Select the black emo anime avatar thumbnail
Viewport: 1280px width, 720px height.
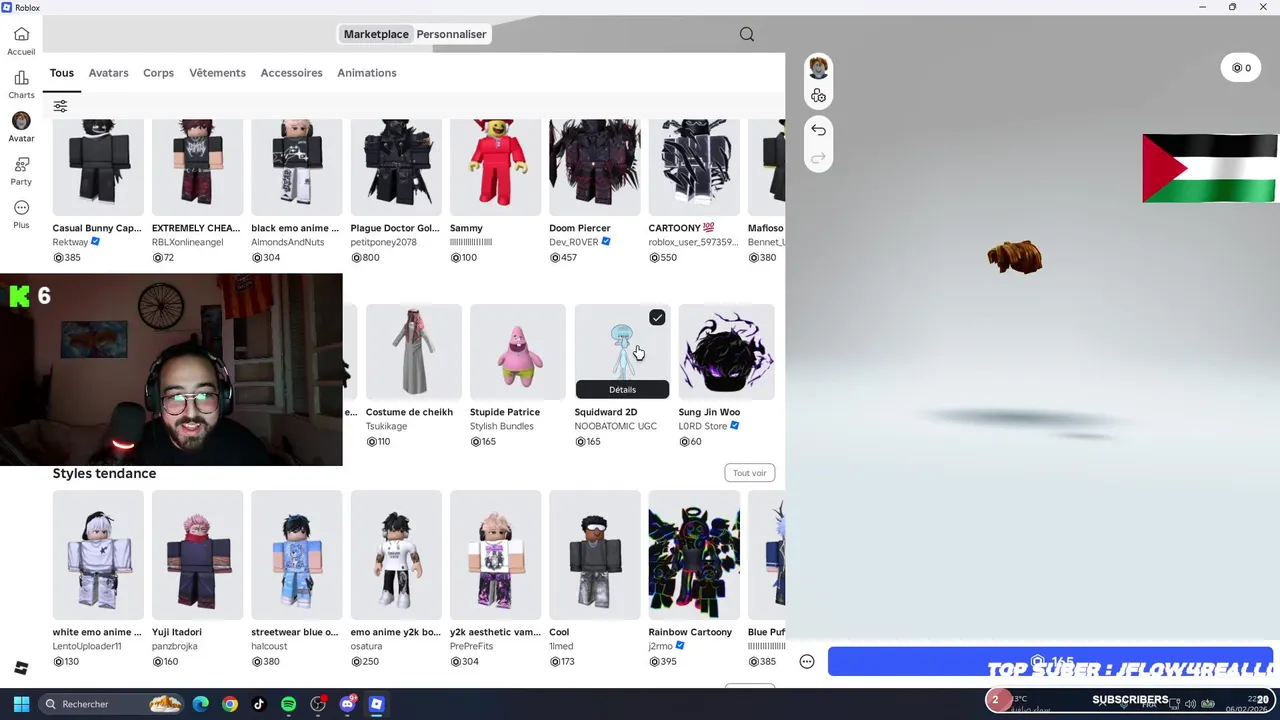pos(296,167)
